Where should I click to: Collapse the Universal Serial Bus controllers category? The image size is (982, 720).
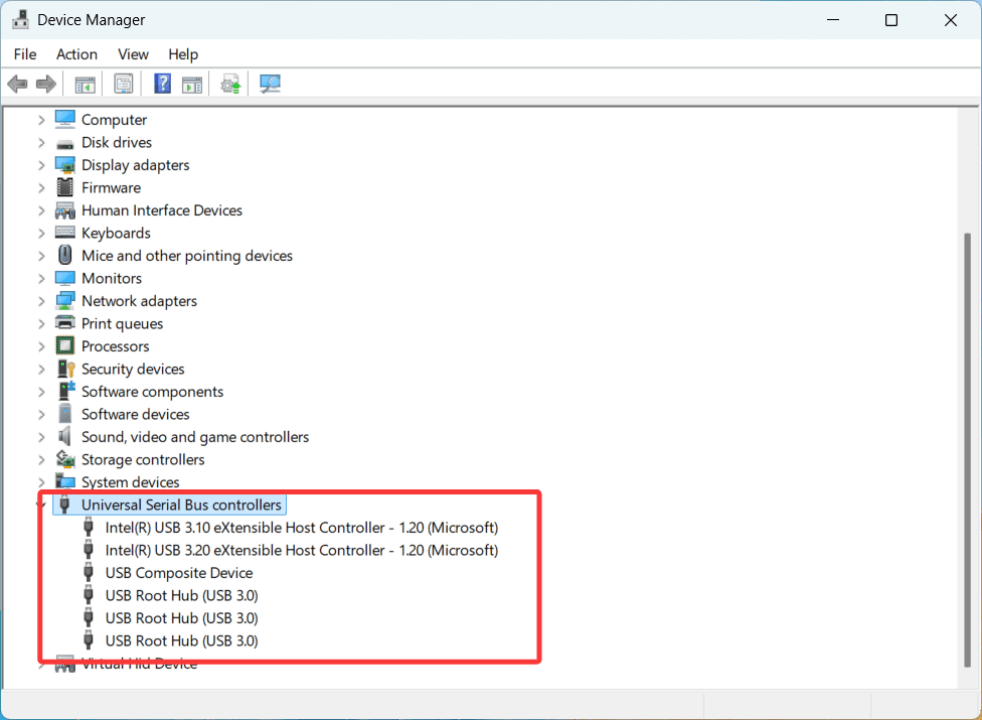(41, 504)
